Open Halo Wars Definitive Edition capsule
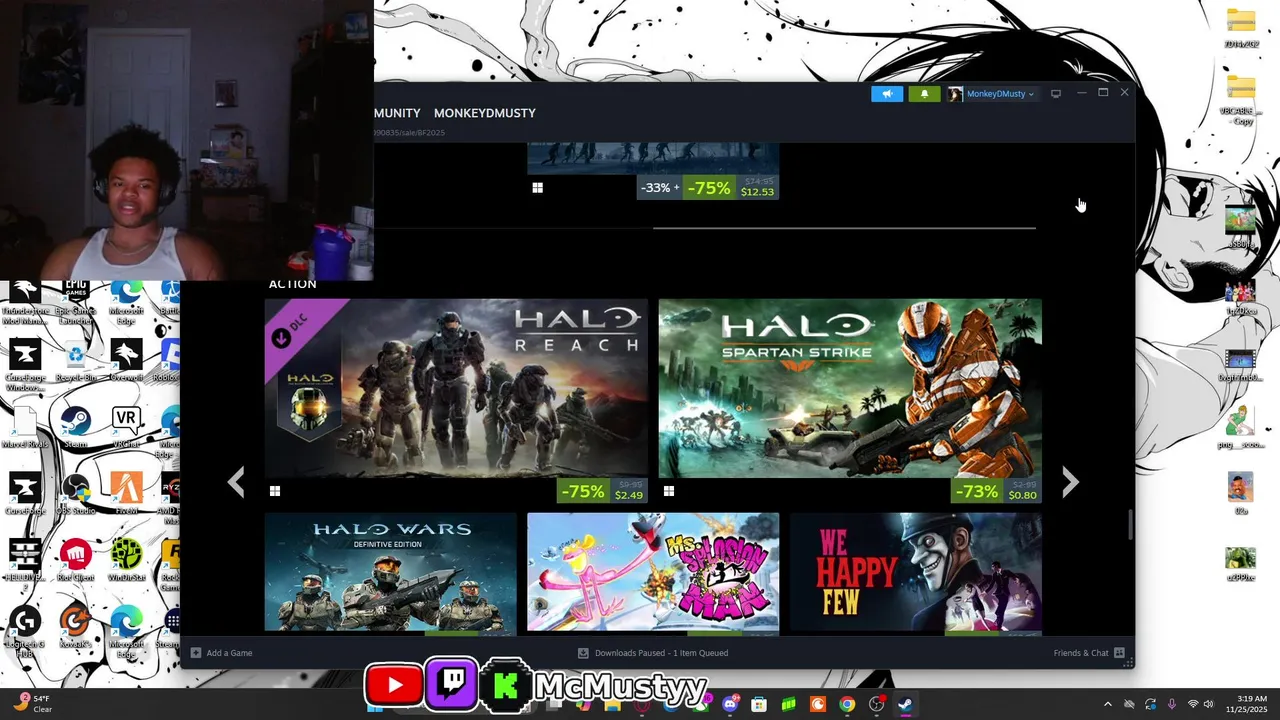The height and width of the screenshot is (720, 1280). point(390,572)
